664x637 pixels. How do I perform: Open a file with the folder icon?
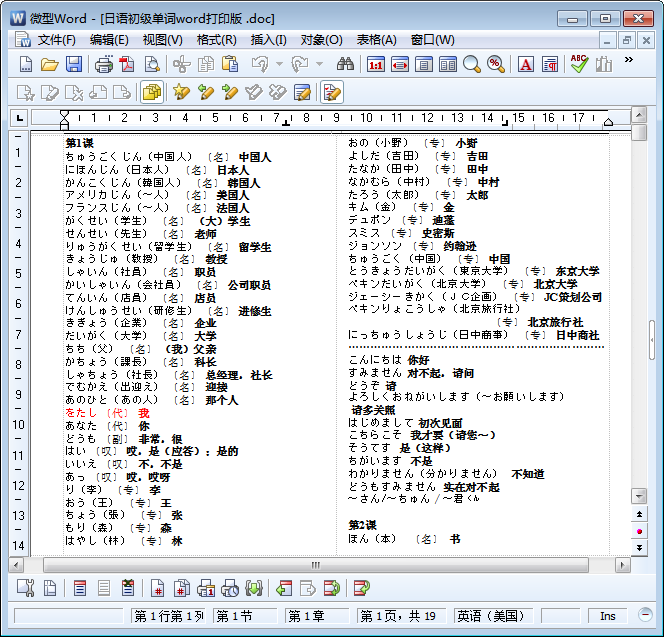pyautogui.click(x=50, y=64)
